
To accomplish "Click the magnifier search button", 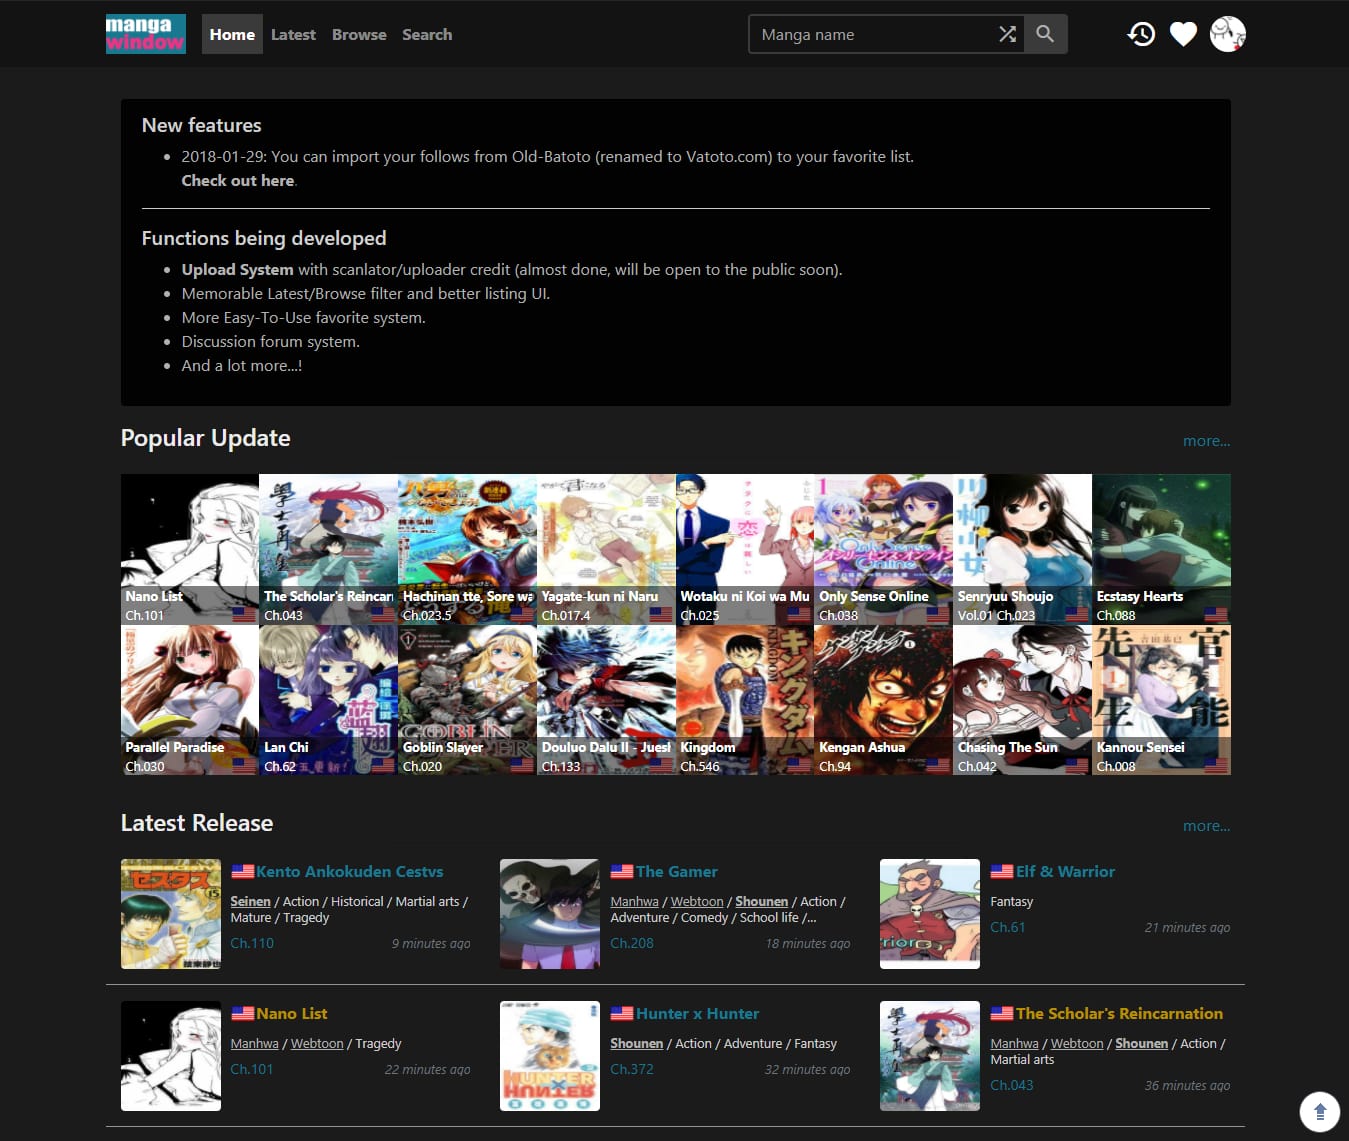I will coord(1045,34).
